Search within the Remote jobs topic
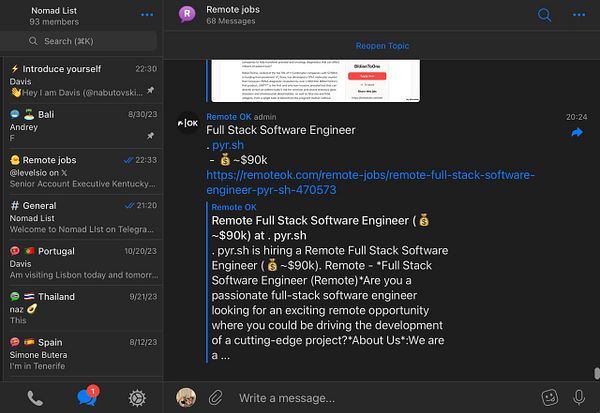The width and height of the screenshot is (600, 413). 544,15
